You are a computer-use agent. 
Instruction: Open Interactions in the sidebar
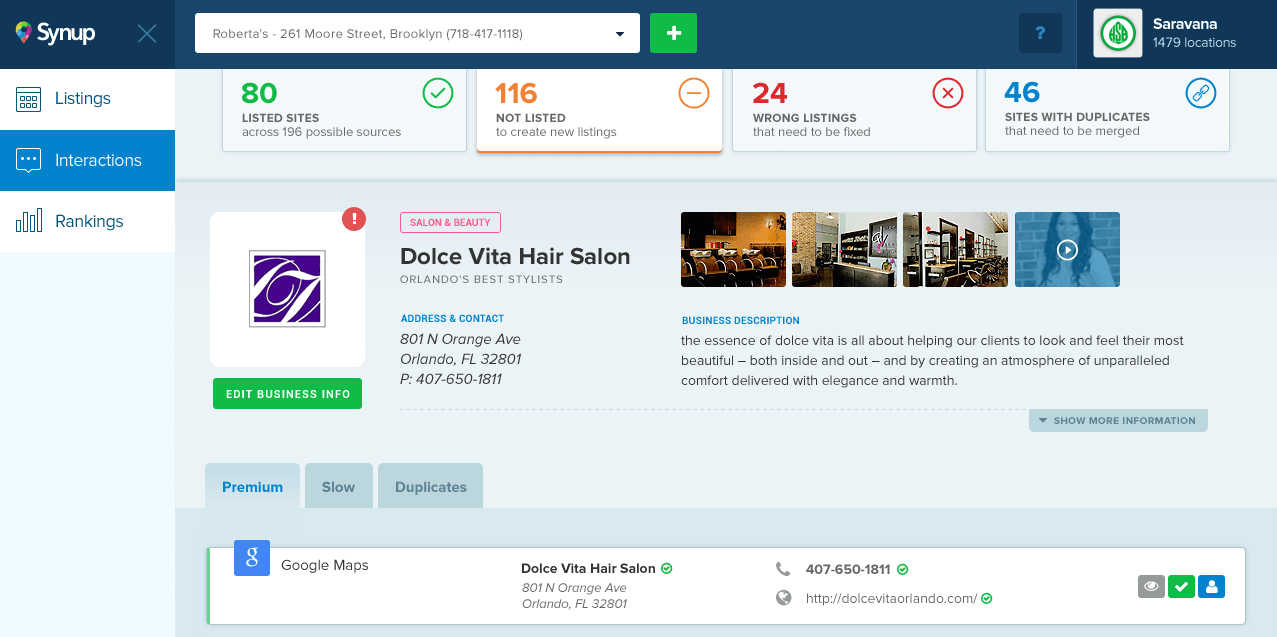pos(97,160)
